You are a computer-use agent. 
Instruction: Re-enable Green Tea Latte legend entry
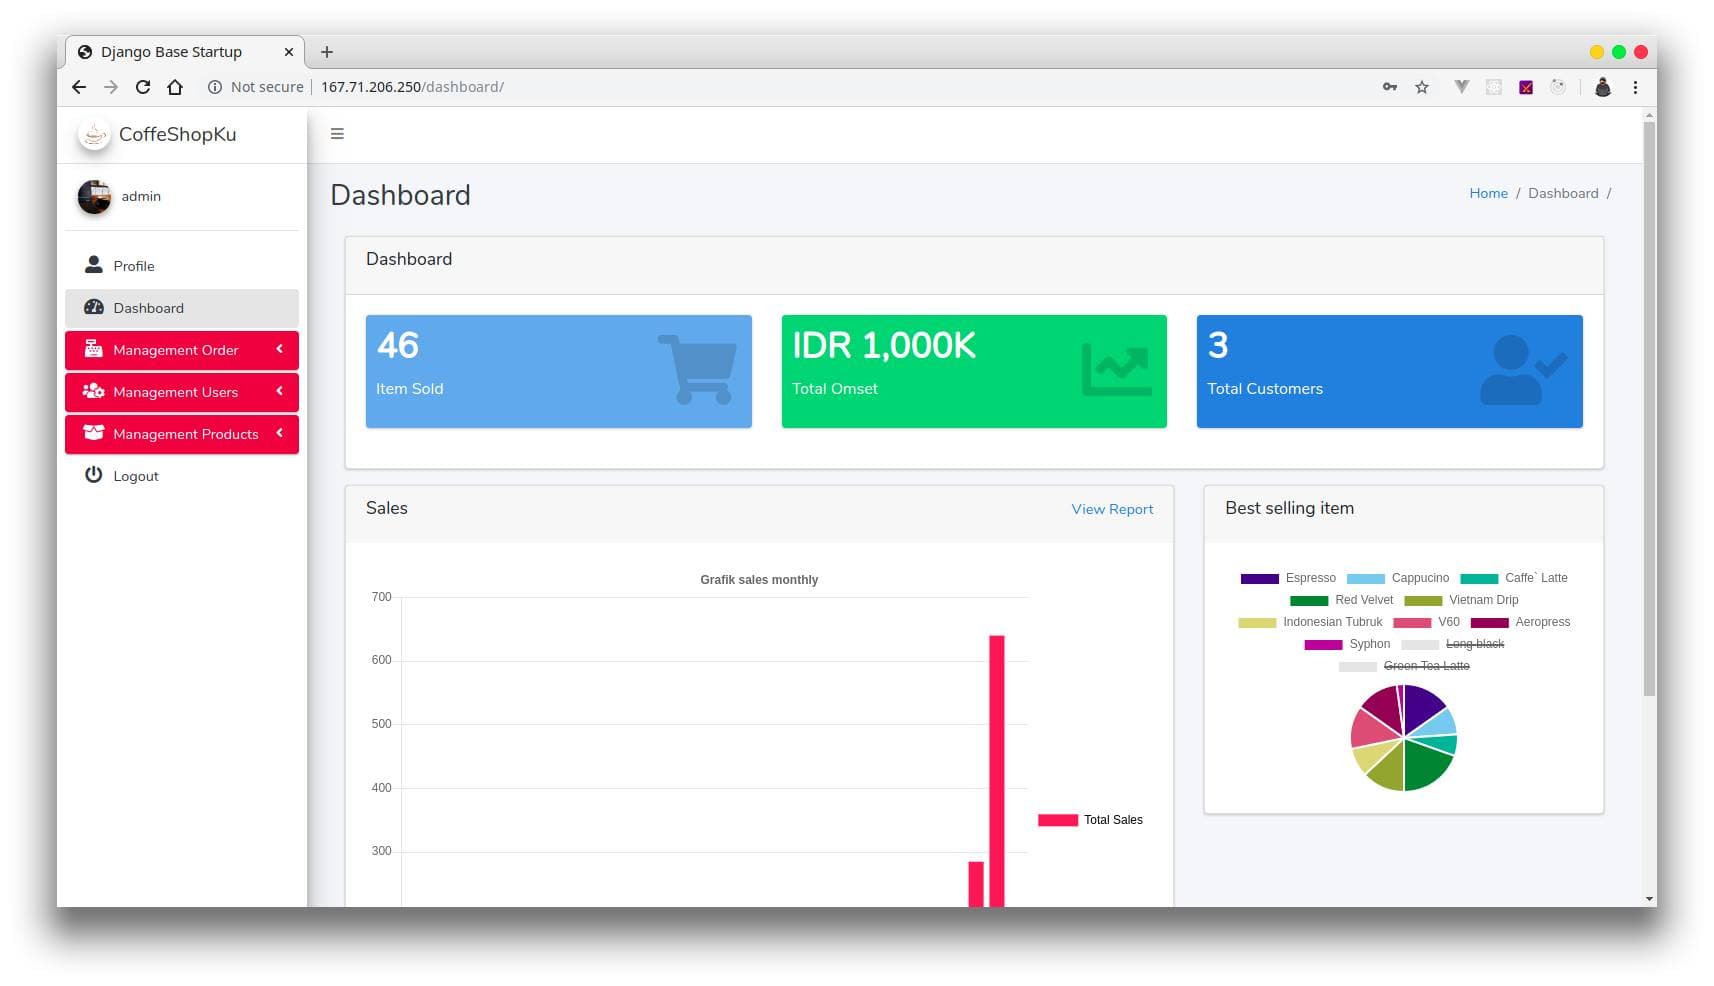point(1404,666)
